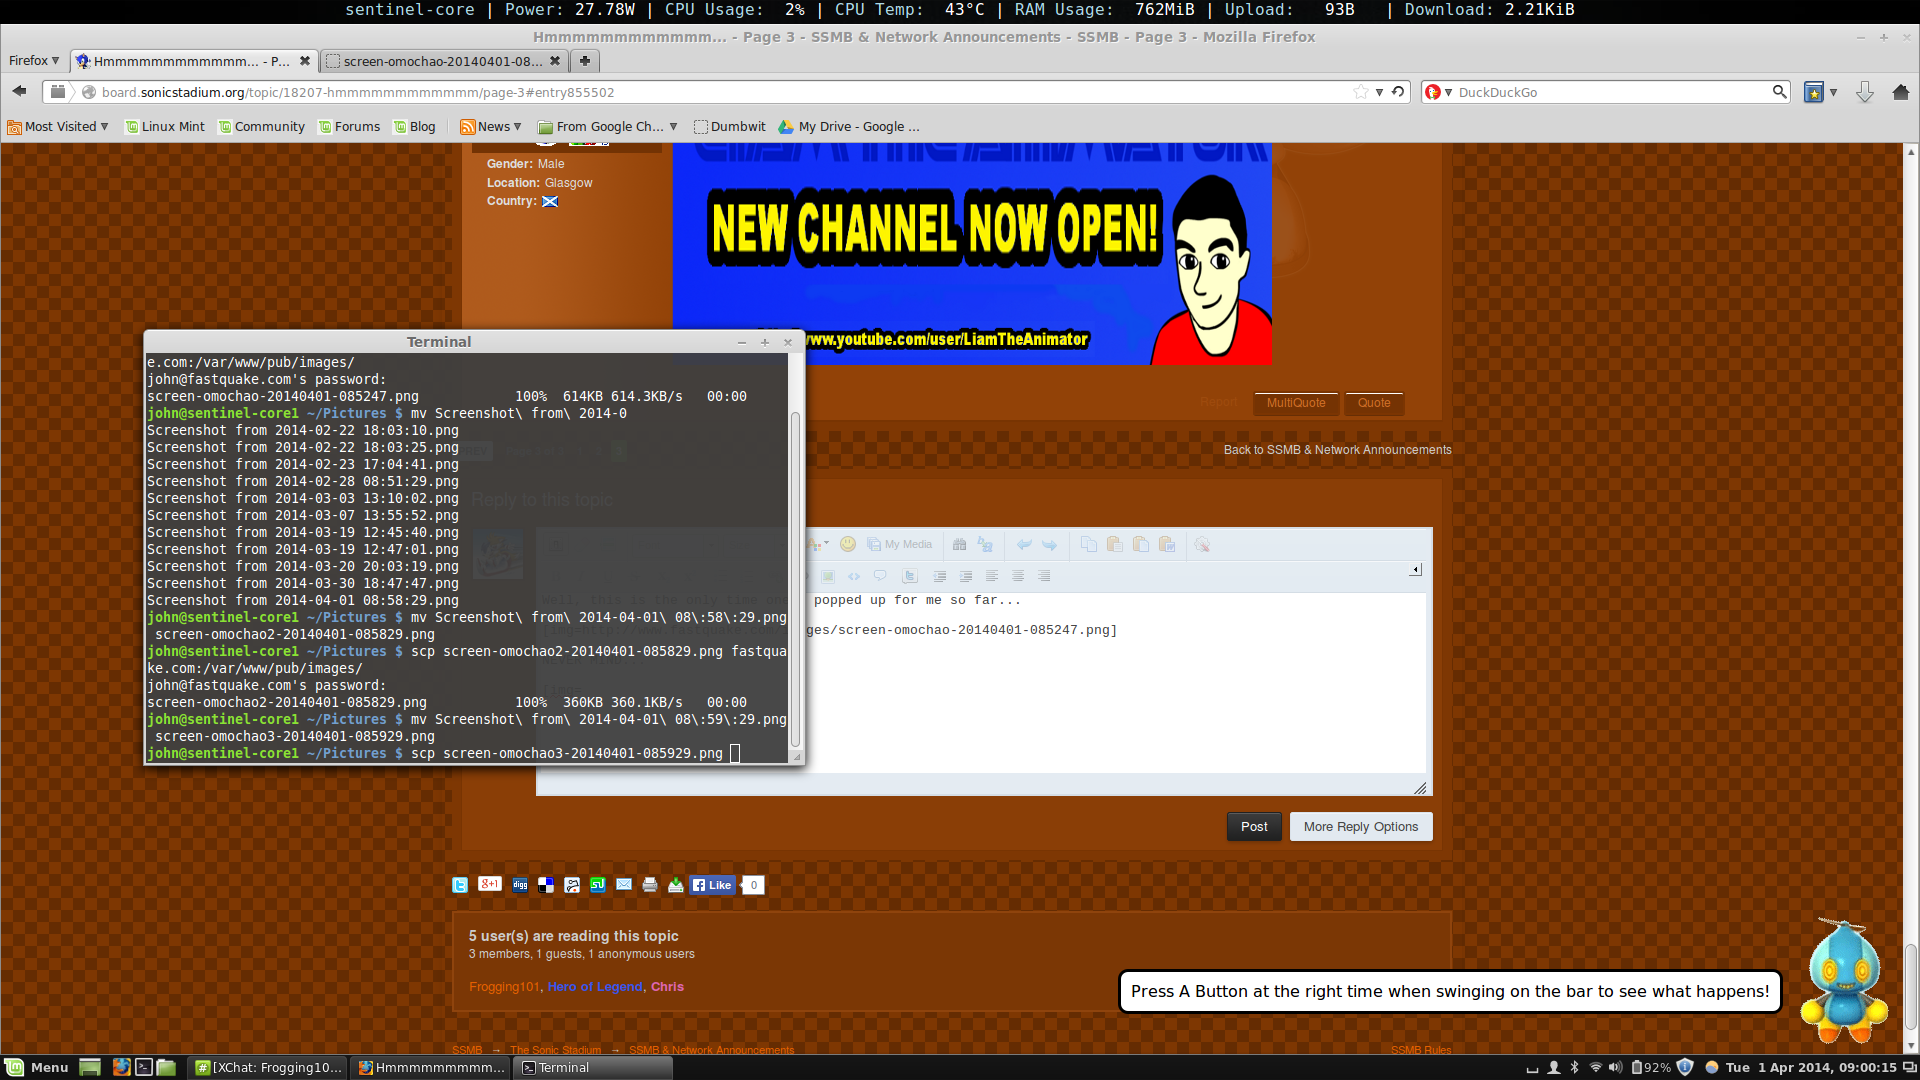Open Frogging101 user profile link
The image size is (1920, 1080).
pyautogui.click(x=504, y=987)
